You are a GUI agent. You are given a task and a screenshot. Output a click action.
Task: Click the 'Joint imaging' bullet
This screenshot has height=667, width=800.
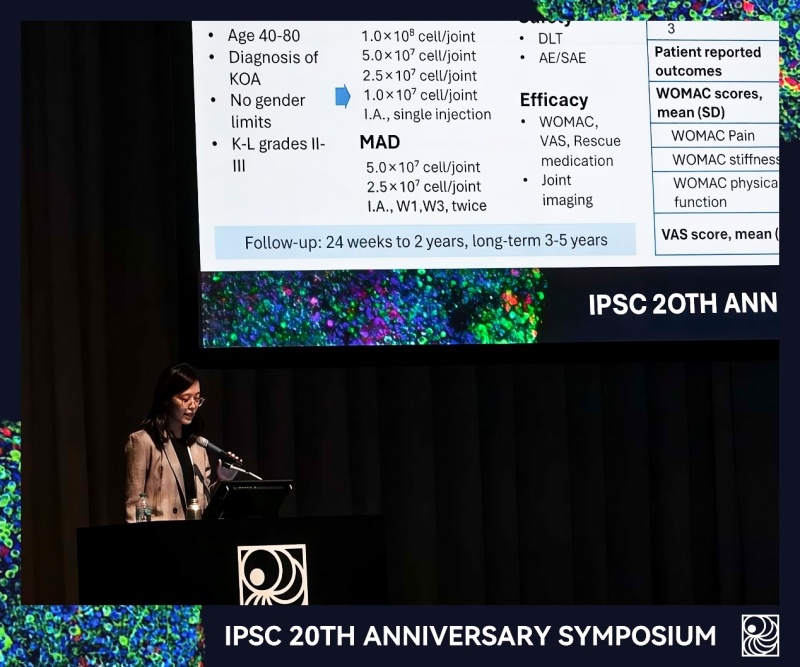point(567,190)
